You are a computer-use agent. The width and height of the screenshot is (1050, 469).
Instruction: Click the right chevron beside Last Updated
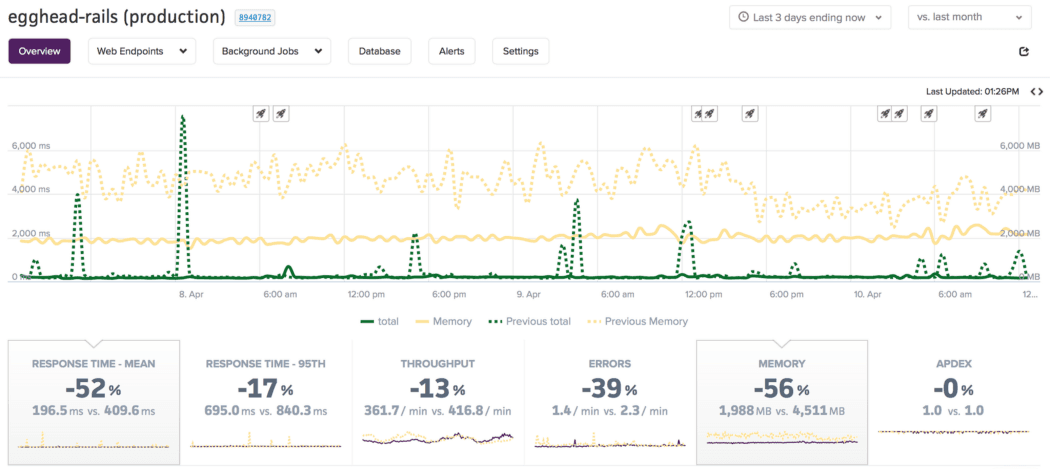click(1039, 92)
